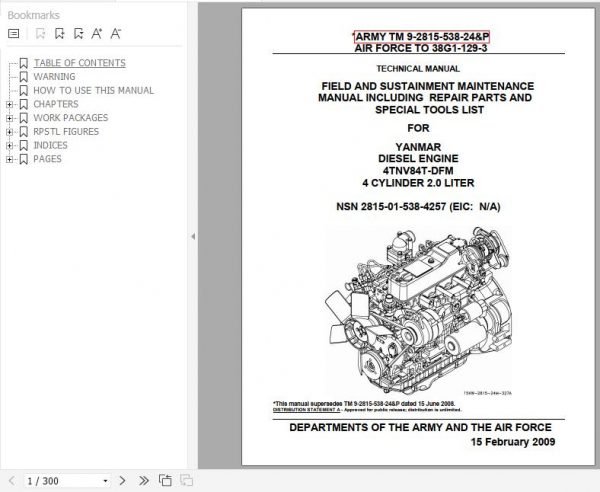Open the WARNING bookmark
This screenshot has height=492, width=600.
click(x=54, y=77)
